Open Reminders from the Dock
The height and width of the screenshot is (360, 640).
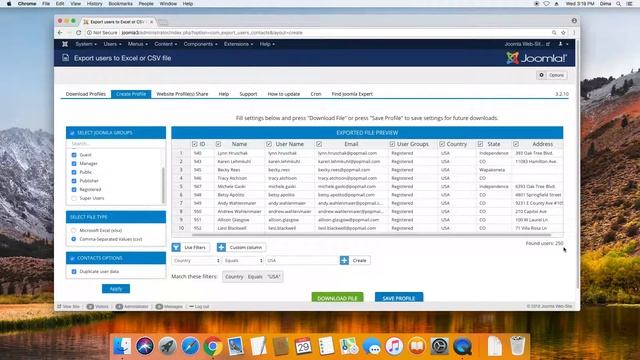(x=326, y=346)
